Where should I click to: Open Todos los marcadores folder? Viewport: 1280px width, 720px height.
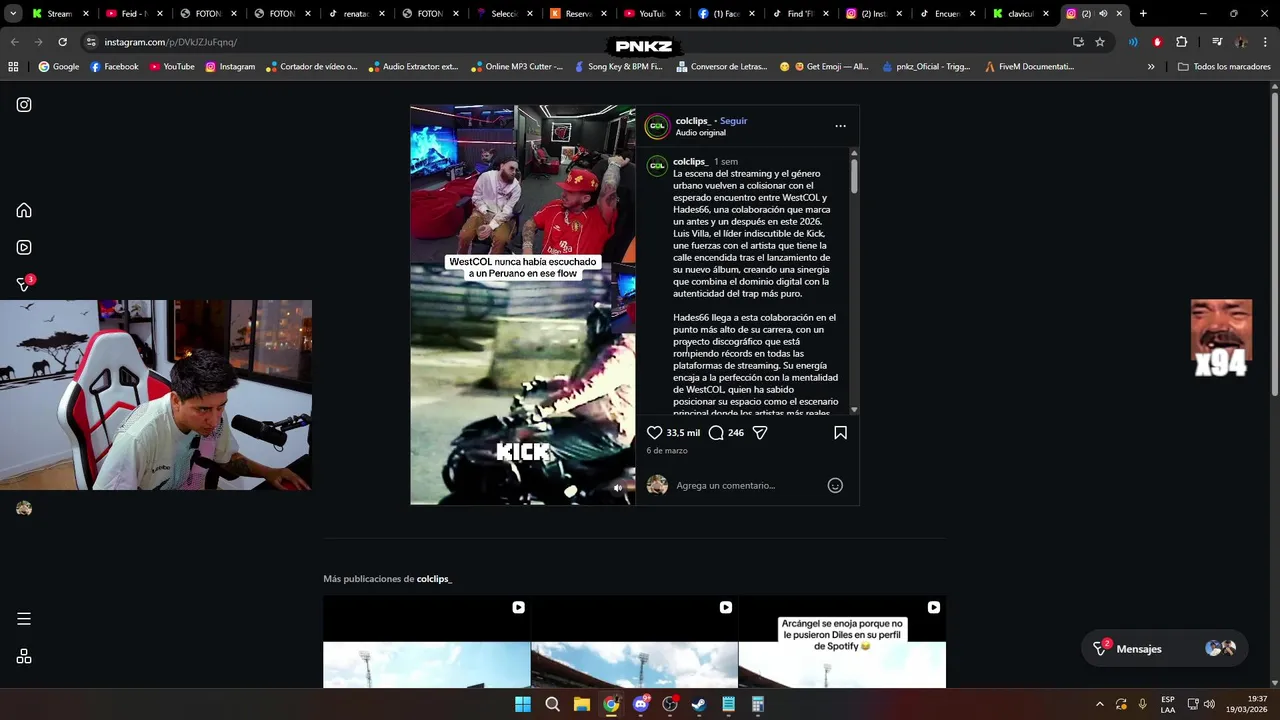click(1224, 67)
